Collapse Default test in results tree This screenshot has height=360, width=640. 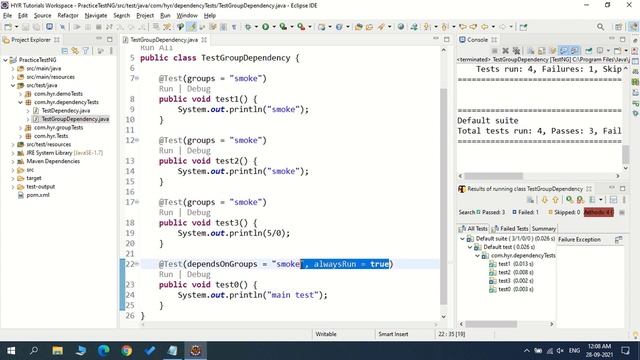(x=470, y=247)
